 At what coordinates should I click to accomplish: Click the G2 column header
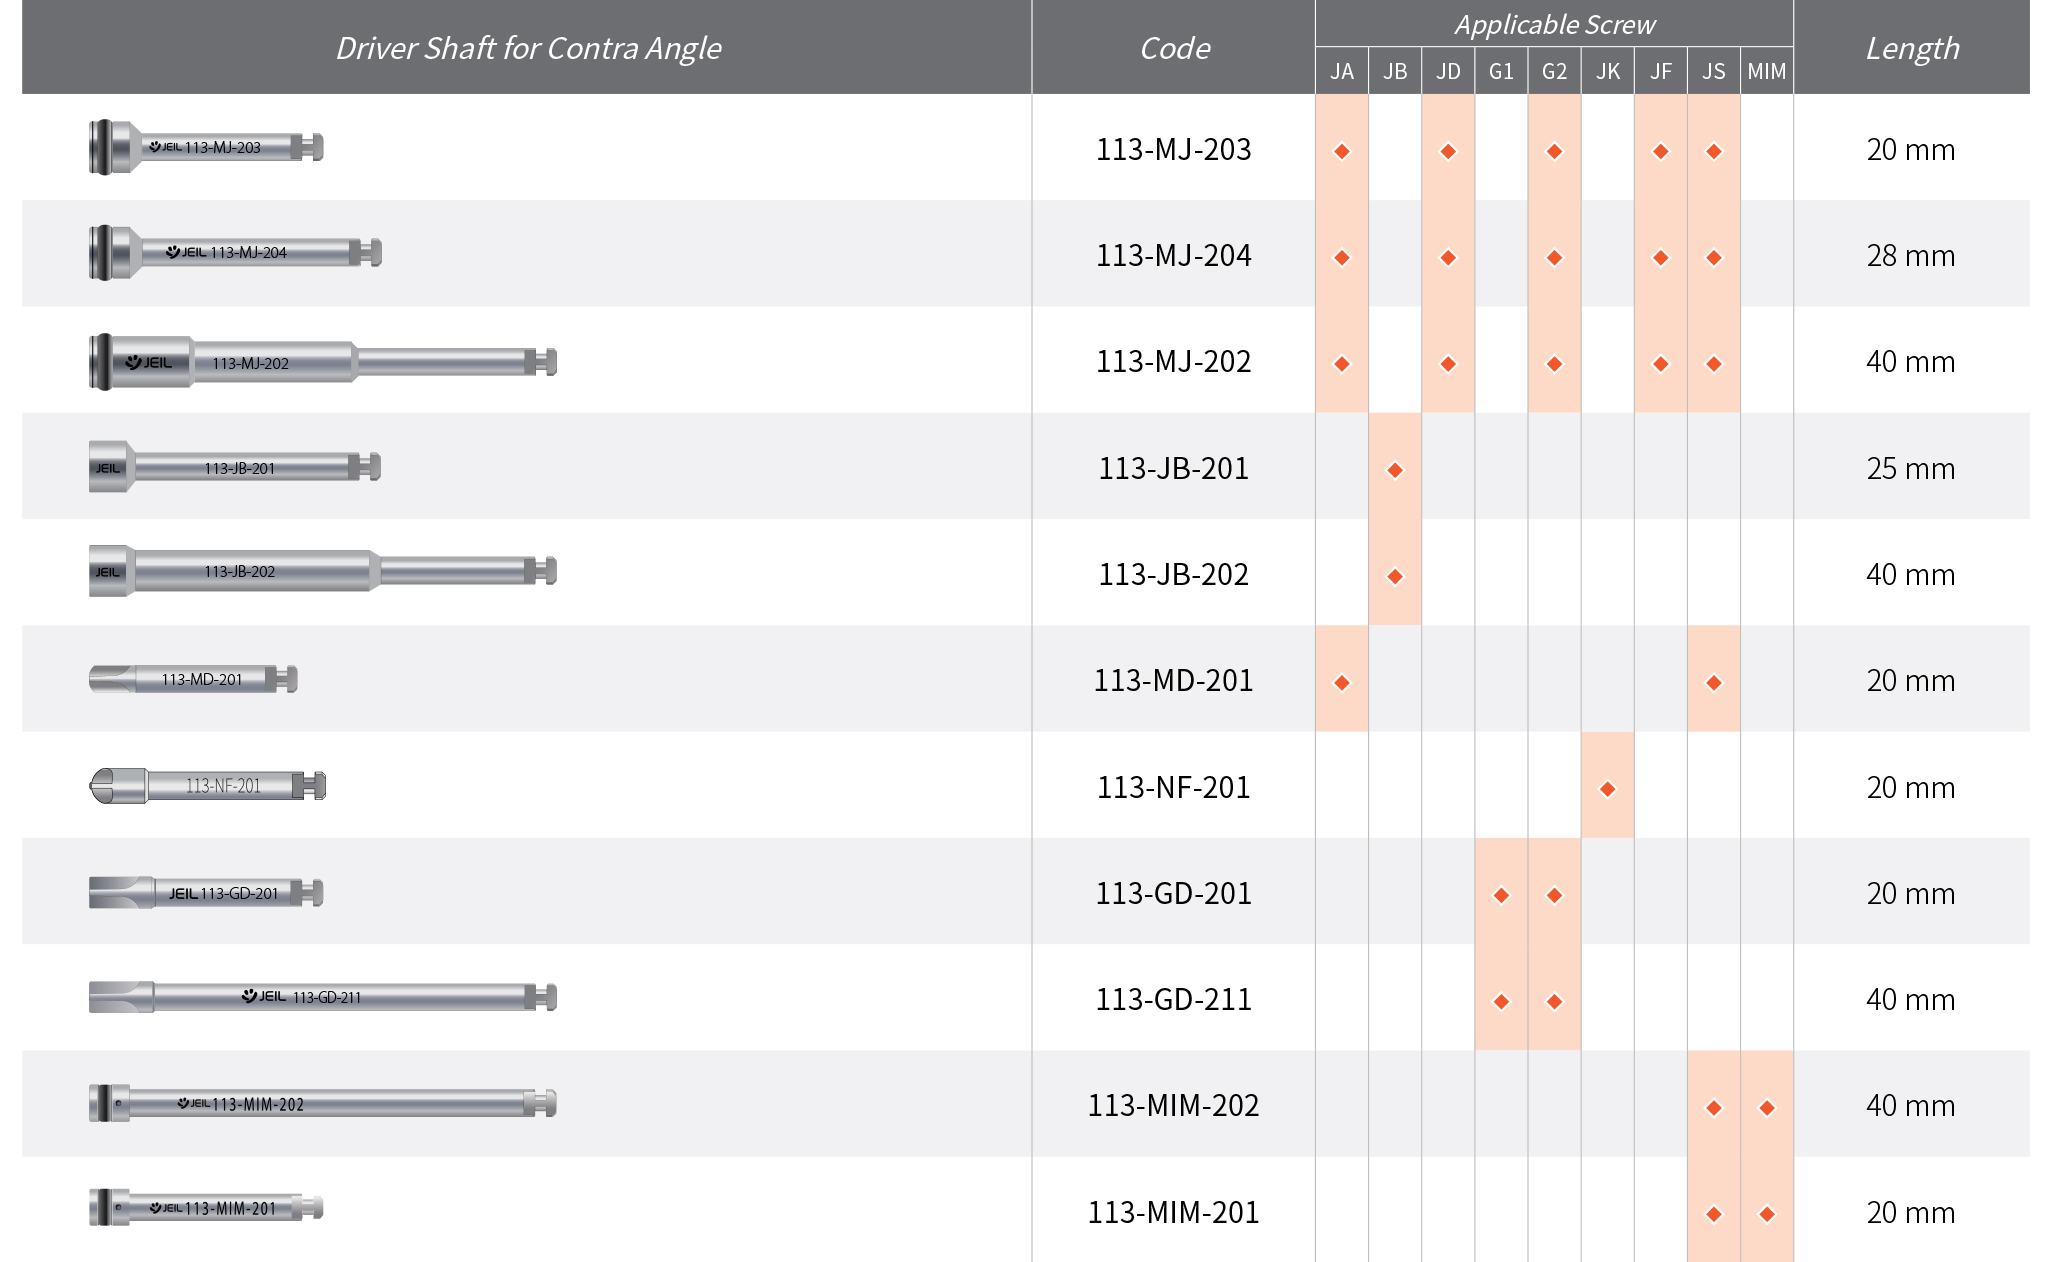[x=1554, y=71]
